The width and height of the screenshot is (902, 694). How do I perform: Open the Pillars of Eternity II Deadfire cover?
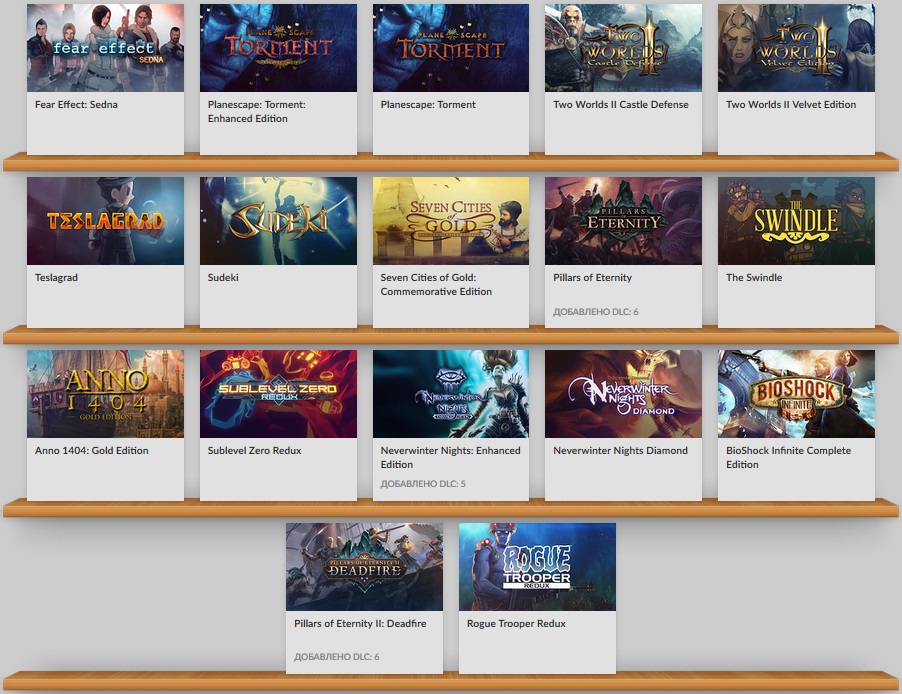[x=365, y=567]
